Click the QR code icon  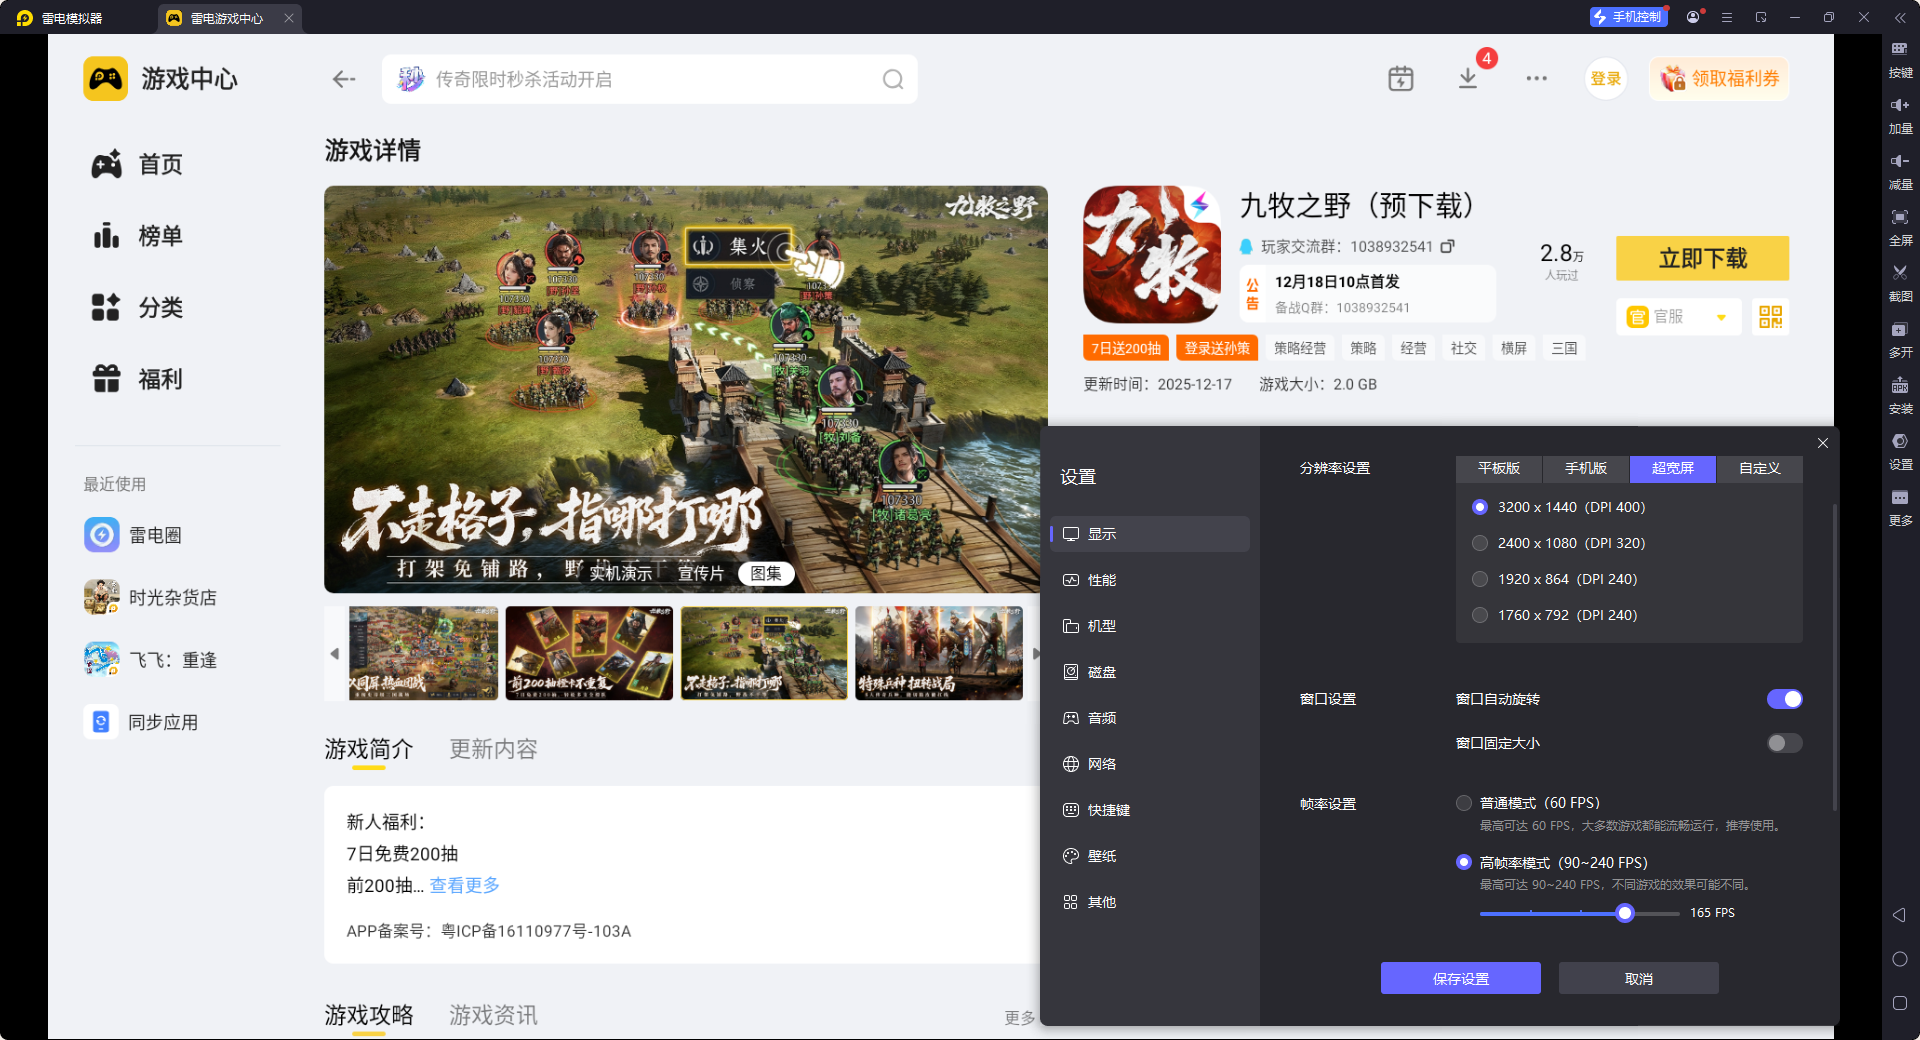1770,317
